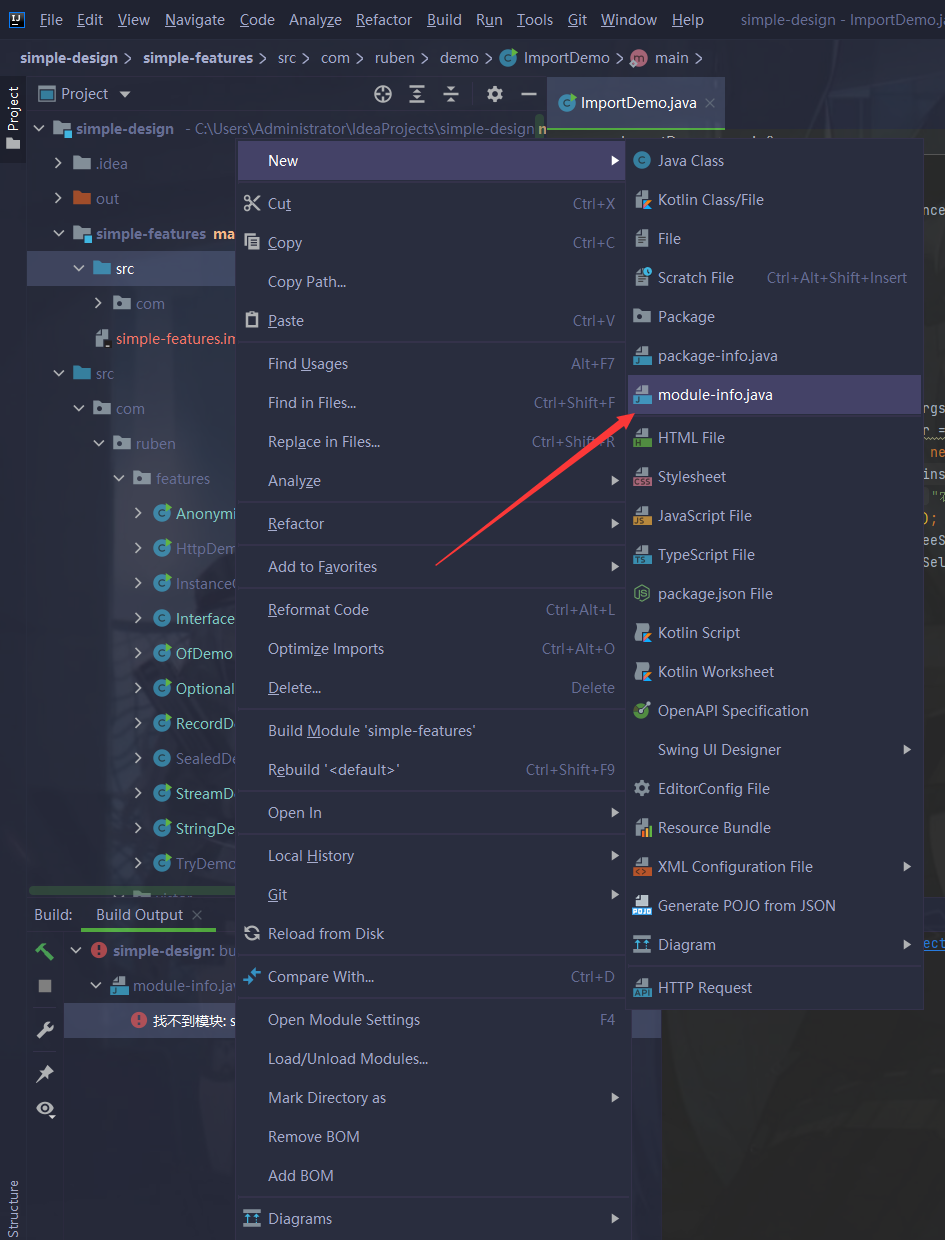
Task: Click the Build hammer icon
Action: pos(45,950)
